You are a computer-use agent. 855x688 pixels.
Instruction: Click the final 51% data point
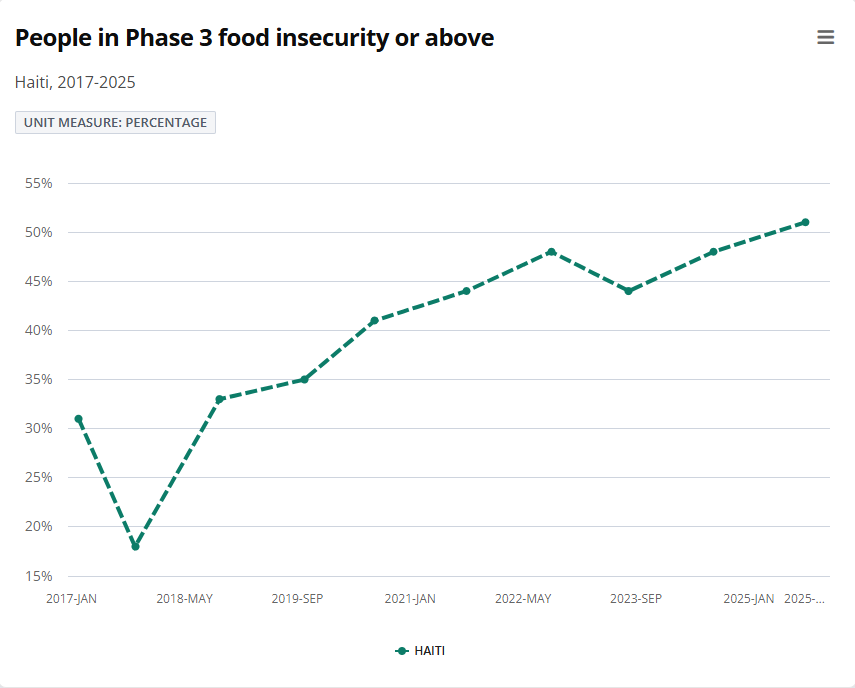click(x=805, y=222)
